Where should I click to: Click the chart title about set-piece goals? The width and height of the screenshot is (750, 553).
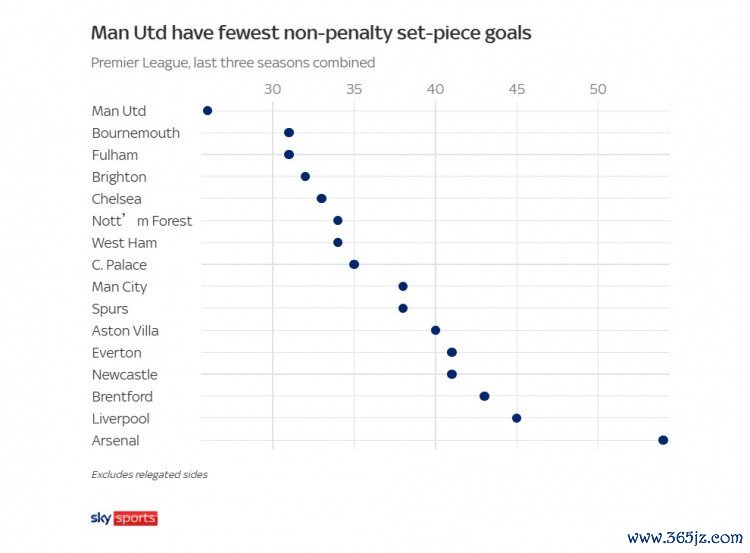pyautogui.click(x=311, y=33)
